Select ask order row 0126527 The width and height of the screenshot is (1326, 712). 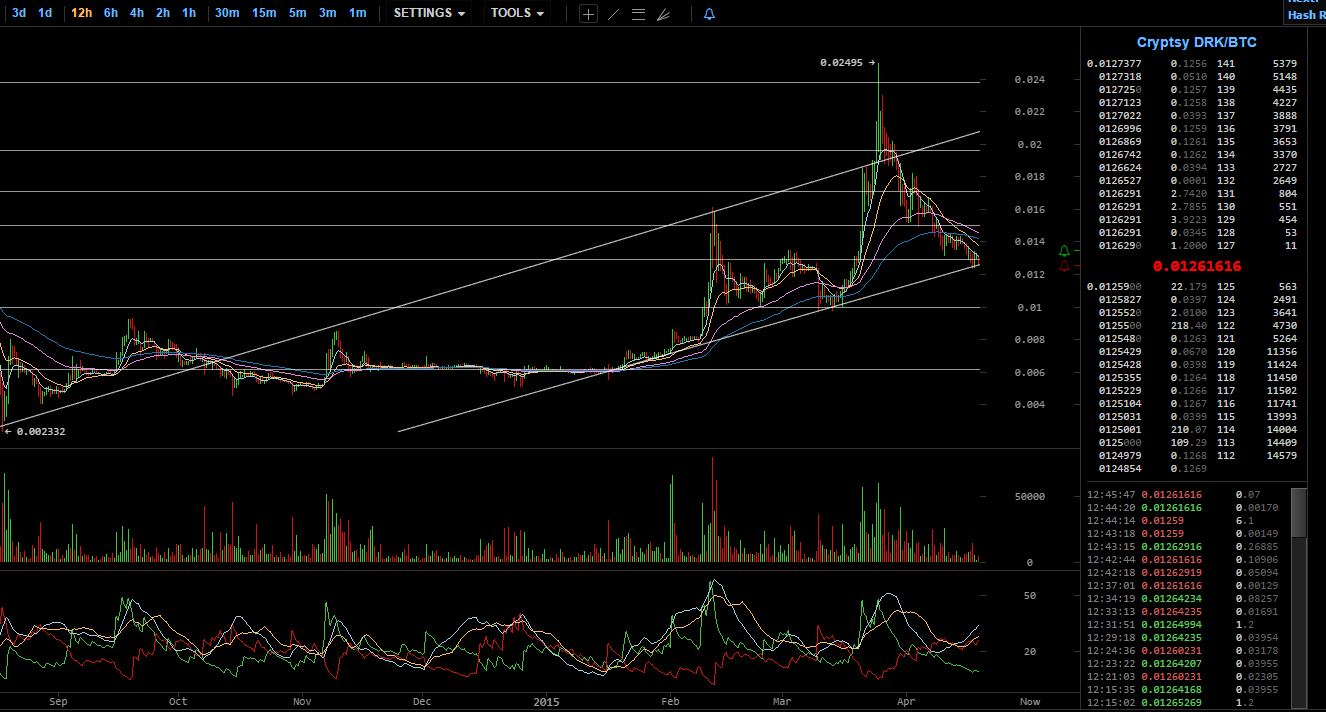click(x=1192, y=181)
